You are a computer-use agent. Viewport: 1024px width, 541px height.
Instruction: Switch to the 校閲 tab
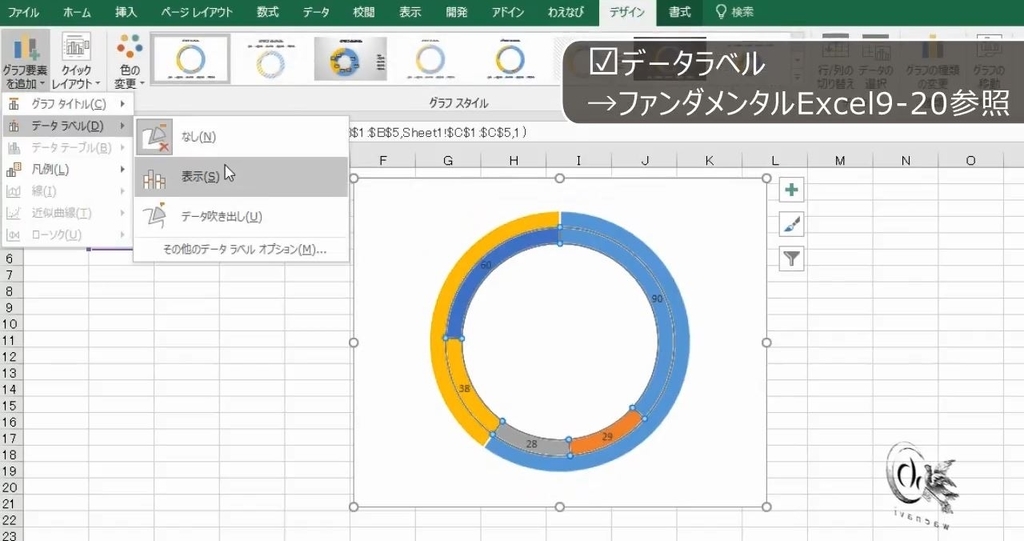(364, 12)
